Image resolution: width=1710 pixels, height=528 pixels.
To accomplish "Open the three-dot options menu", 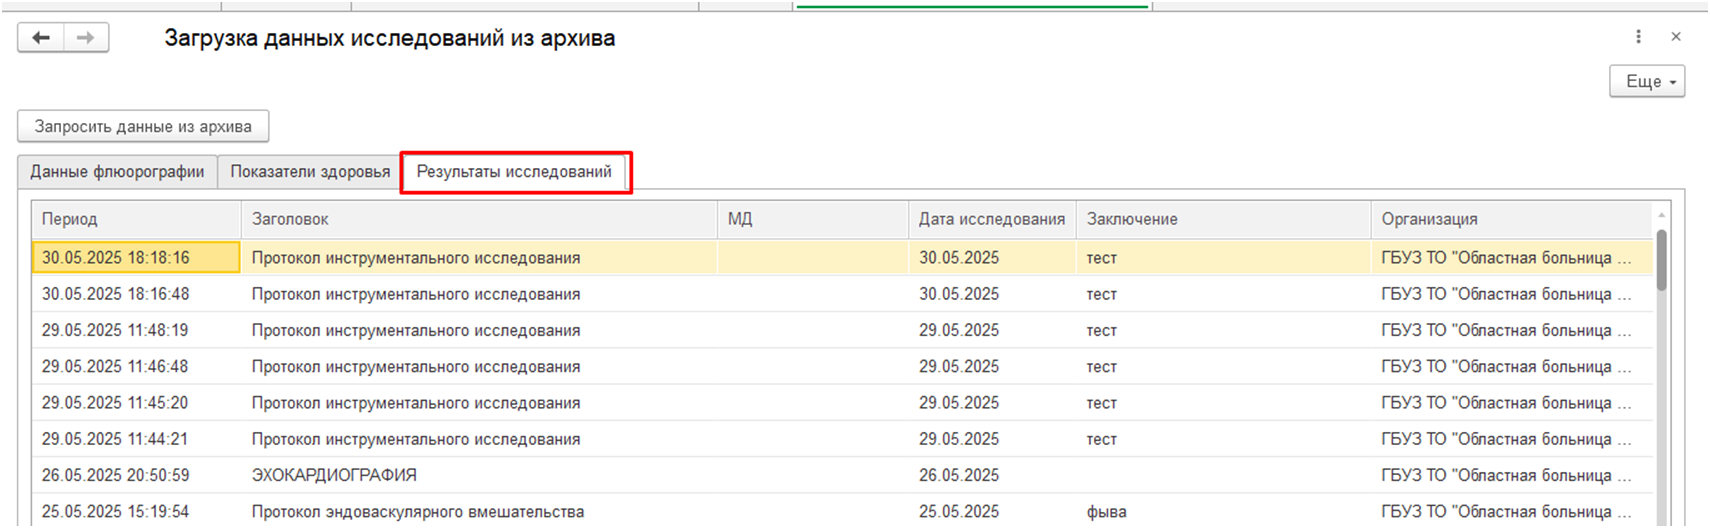I will click(x=1638, y=37).
